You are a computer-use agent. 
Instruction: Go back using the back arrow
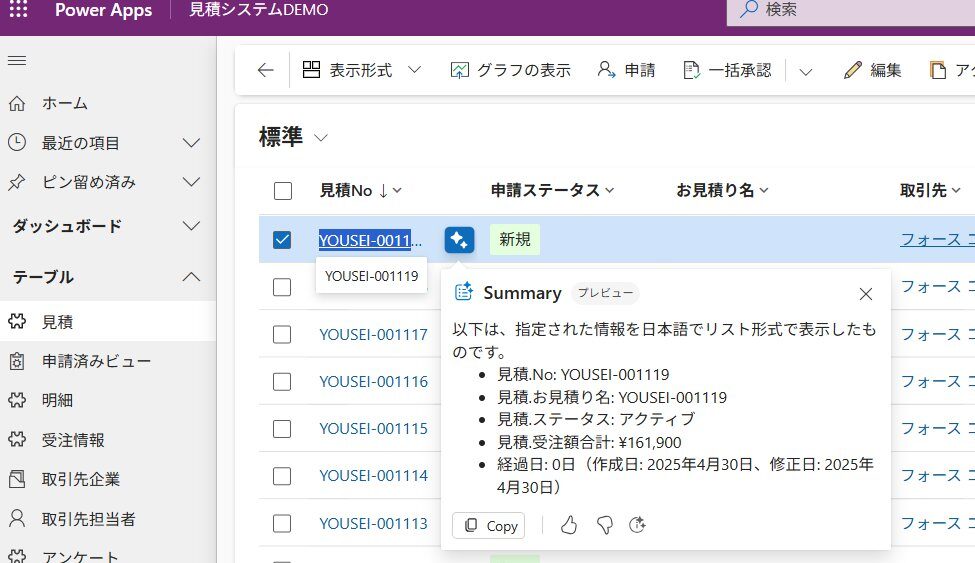tap(265, 70)
